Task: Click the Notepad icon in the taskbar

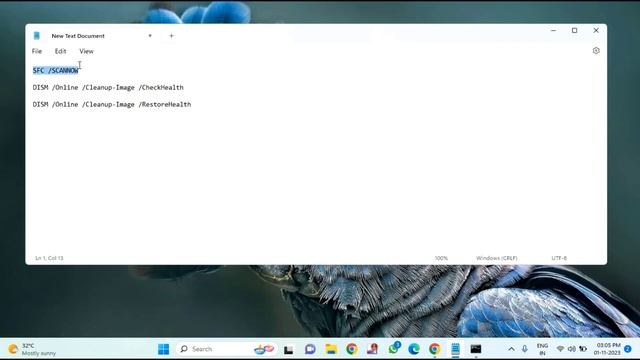Action: tap(456, 349)
